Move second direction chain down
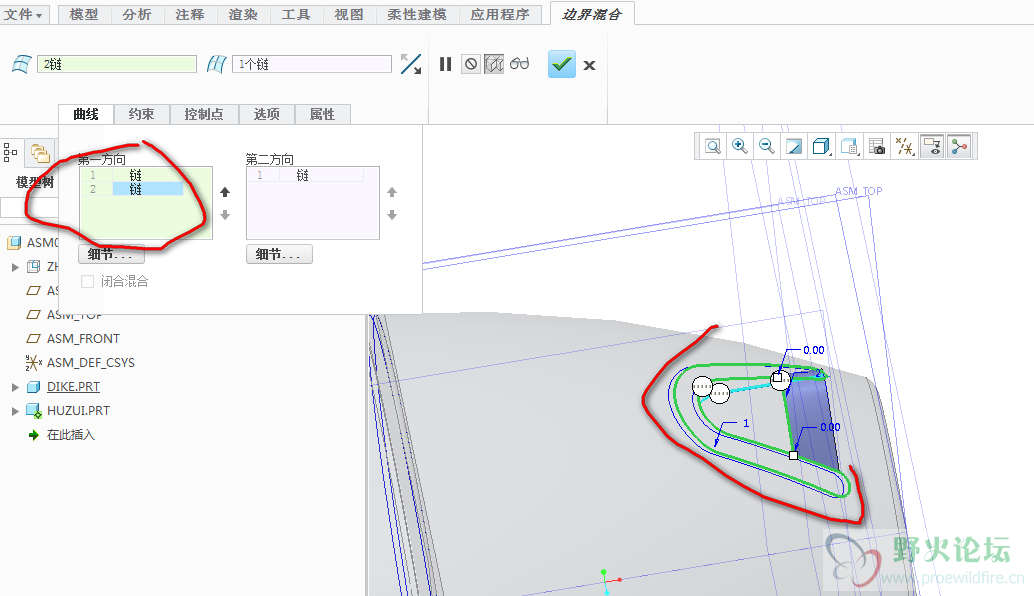This screenshot has width=1034, height=596. (x=392, y=215)
